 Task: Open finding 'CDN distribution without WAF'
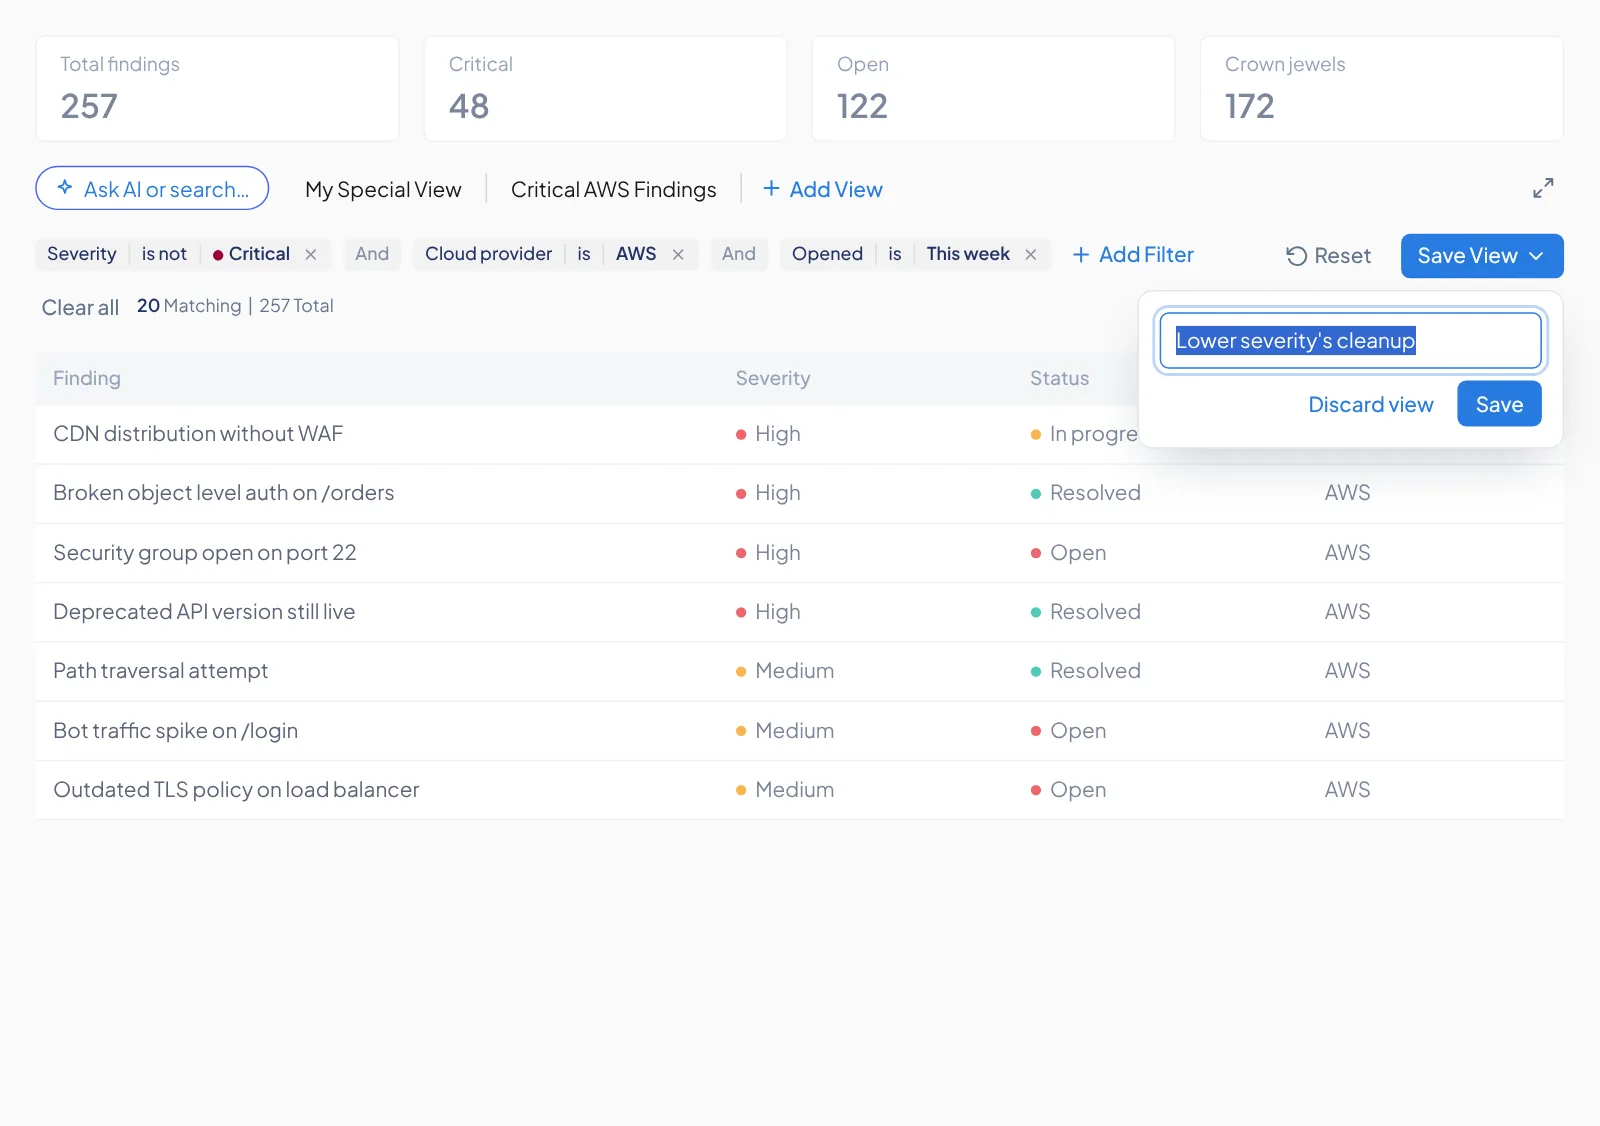198,434
